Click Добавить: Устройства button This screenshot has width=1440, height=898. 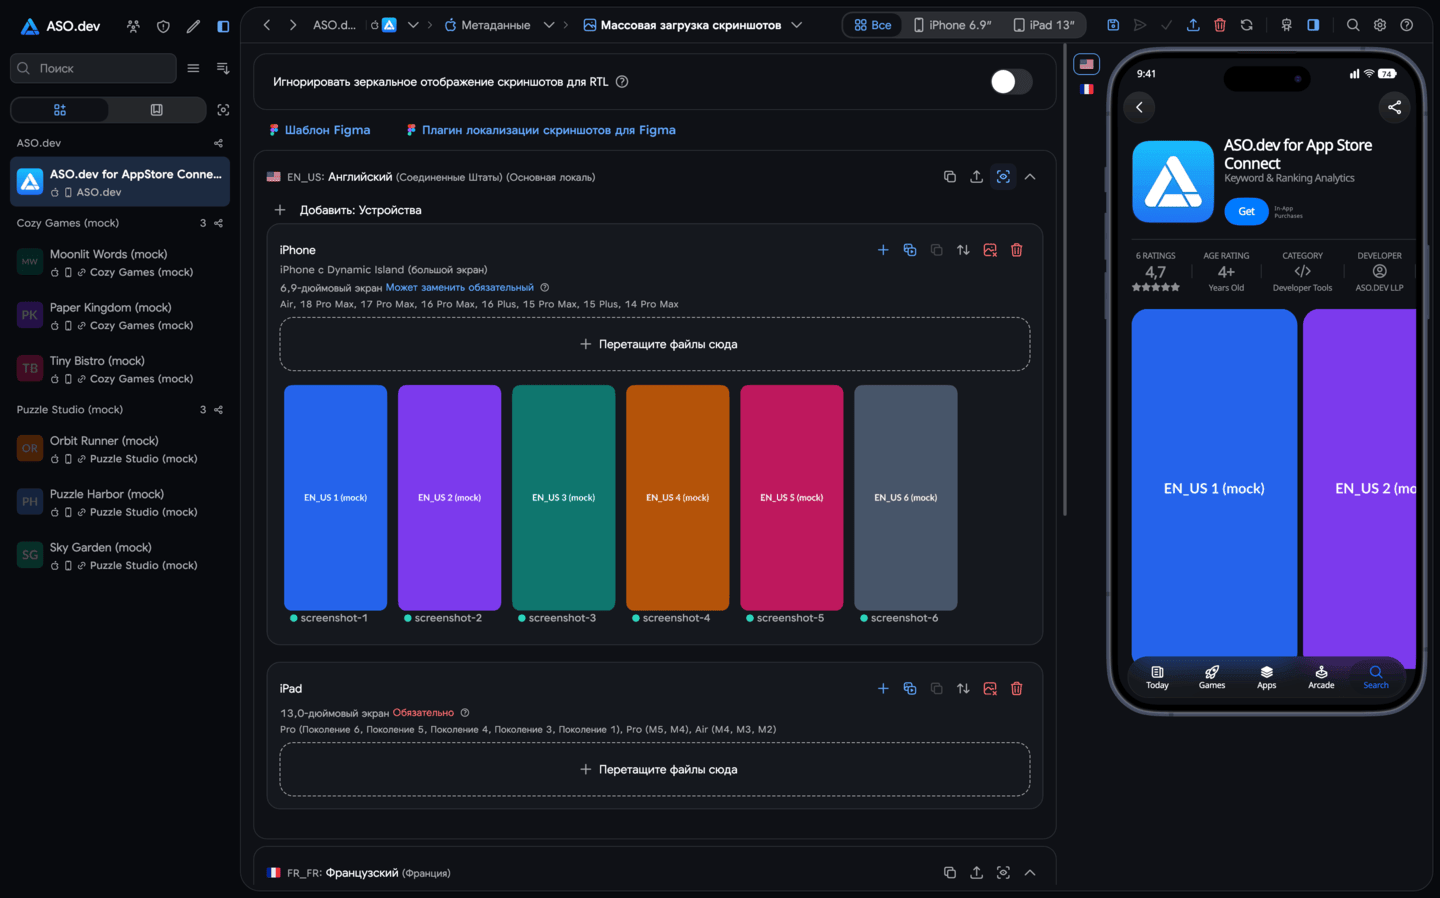pyautogui.click(x=348, y=210)
